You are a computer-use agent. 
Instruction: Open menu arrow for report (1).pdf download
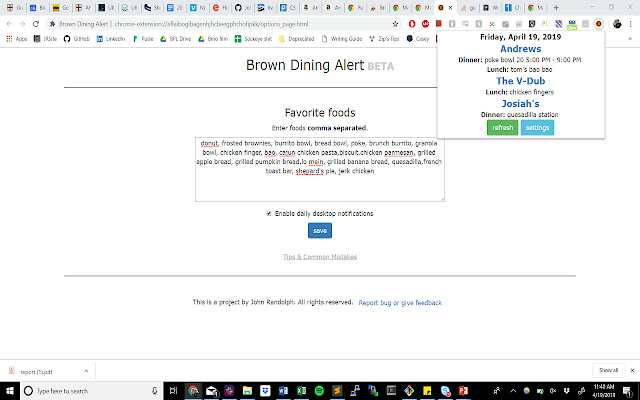point(86,371)
